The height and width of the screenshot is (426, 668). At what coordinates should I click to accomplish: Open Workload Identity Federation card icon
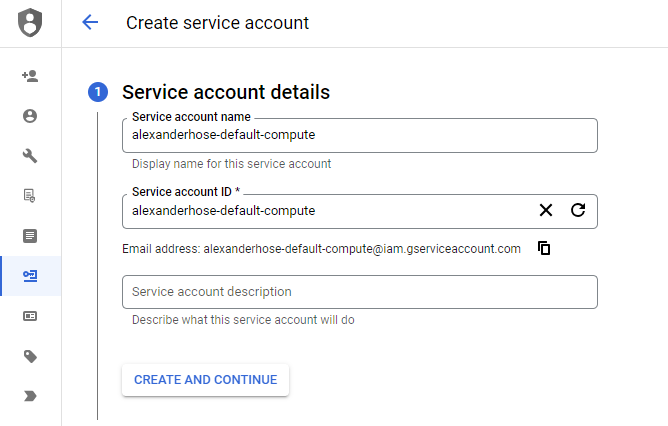[30, 316]
